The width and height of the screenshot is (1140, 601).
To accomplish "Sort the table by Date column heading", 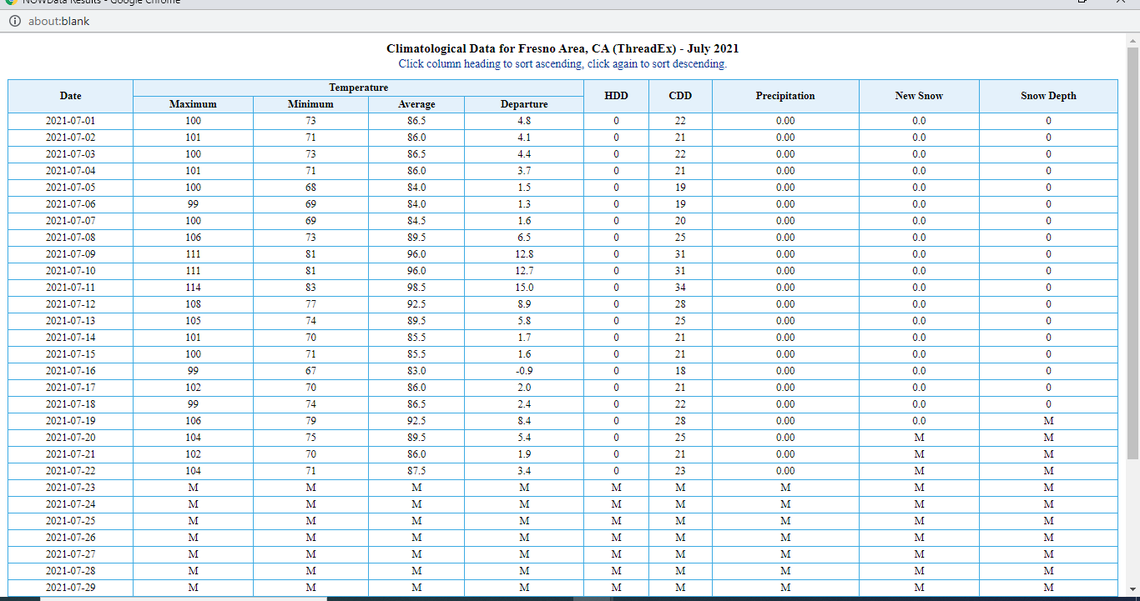I will click(x=70, y=95).
